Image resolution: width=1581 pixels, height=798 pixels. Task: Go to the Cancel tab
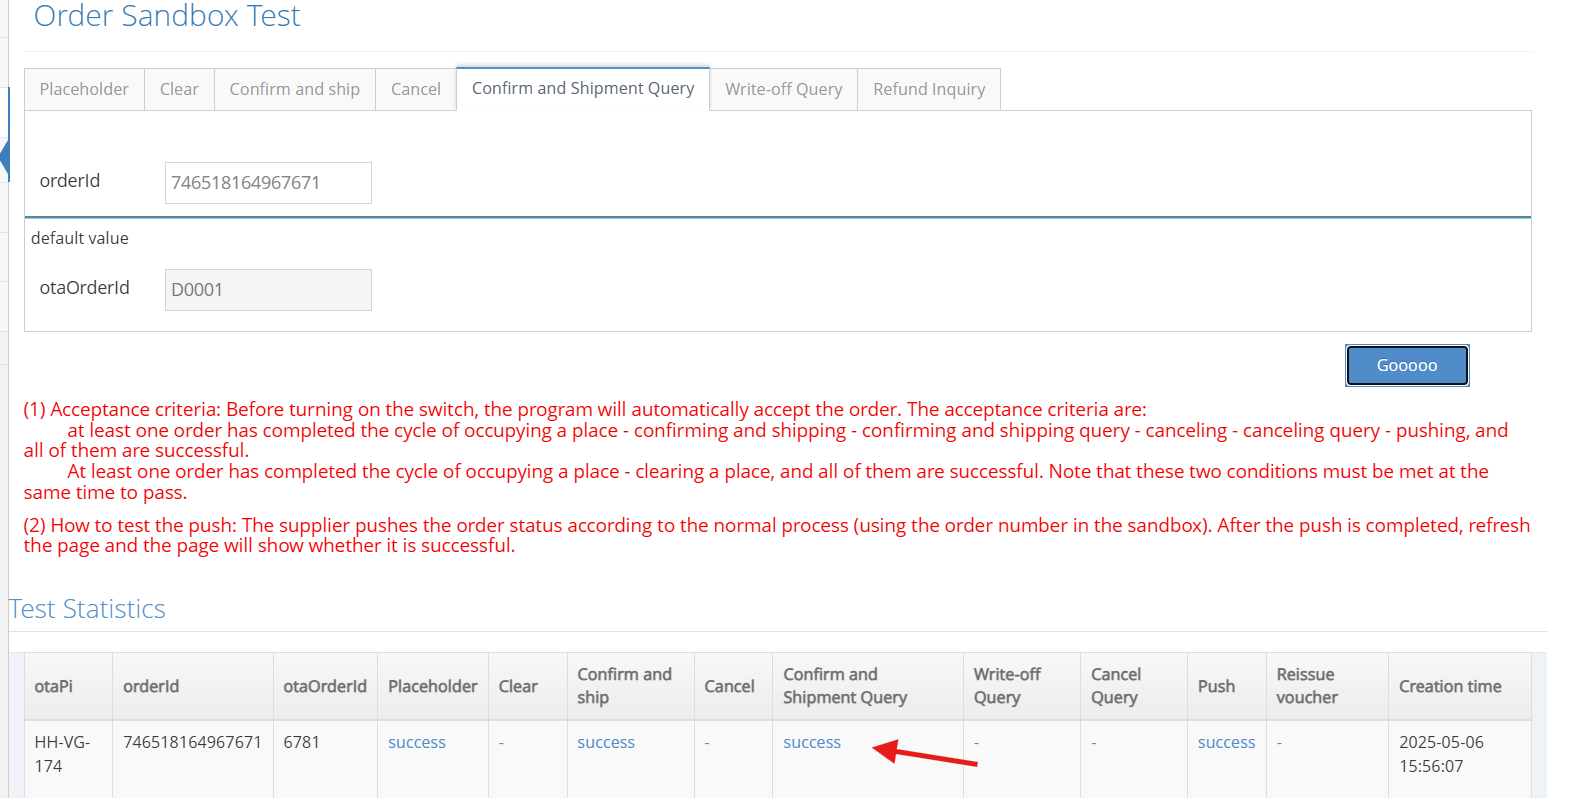(415, 89)
